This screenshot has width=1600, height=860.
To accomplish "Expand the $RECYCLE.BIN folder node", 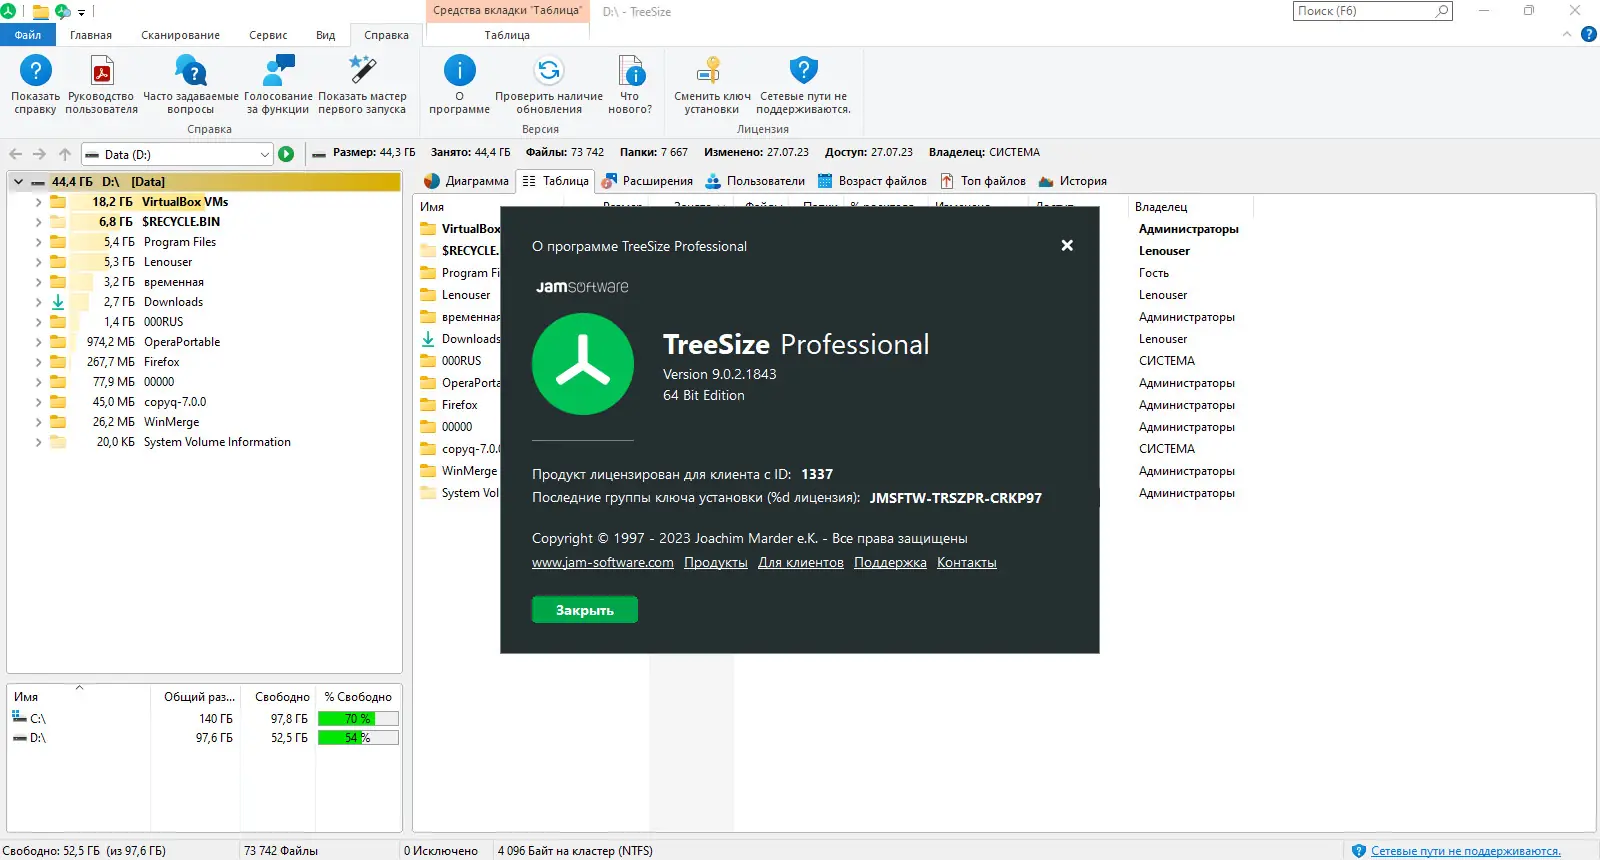I will coord(38,222).
